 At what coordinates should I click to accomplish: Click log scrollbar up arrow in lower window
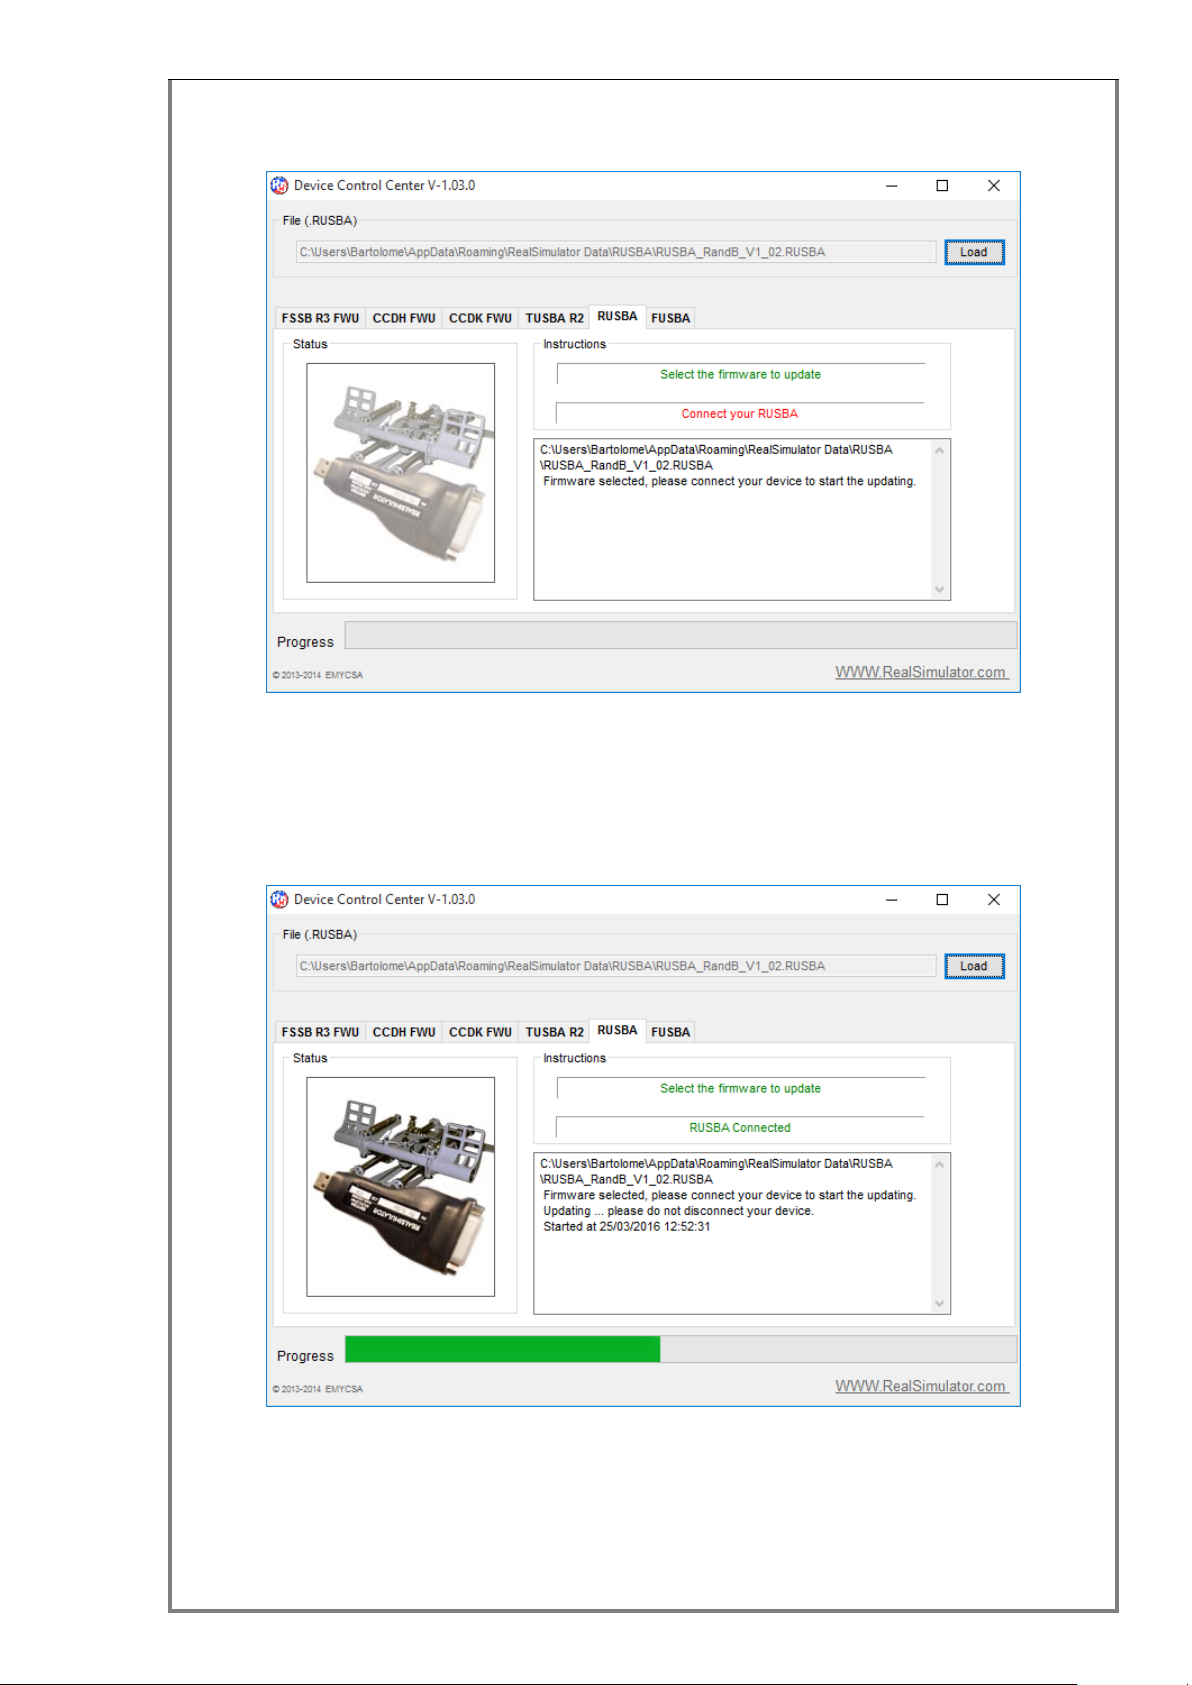(939, 1165)
